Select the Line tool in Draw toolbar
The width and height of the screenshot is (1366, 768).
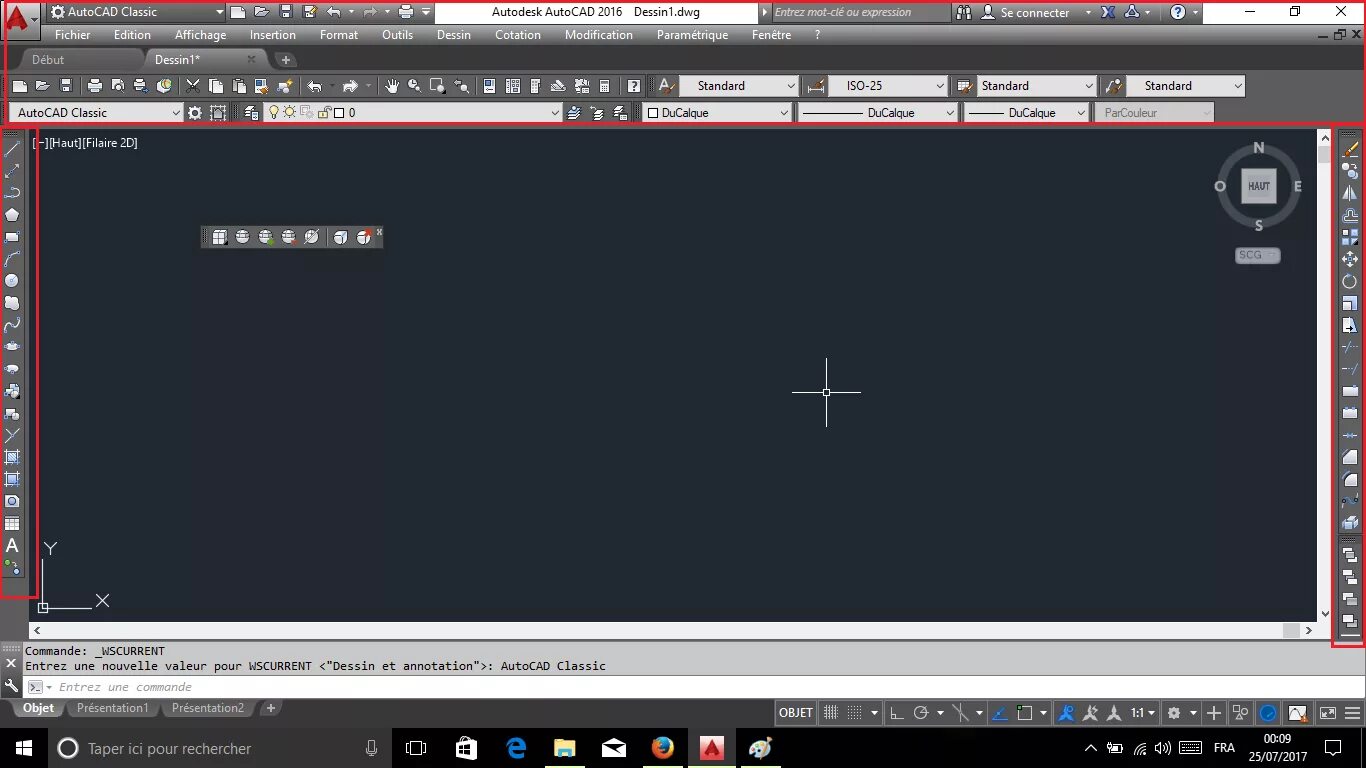pyautogui.click(x=13, y=149)
